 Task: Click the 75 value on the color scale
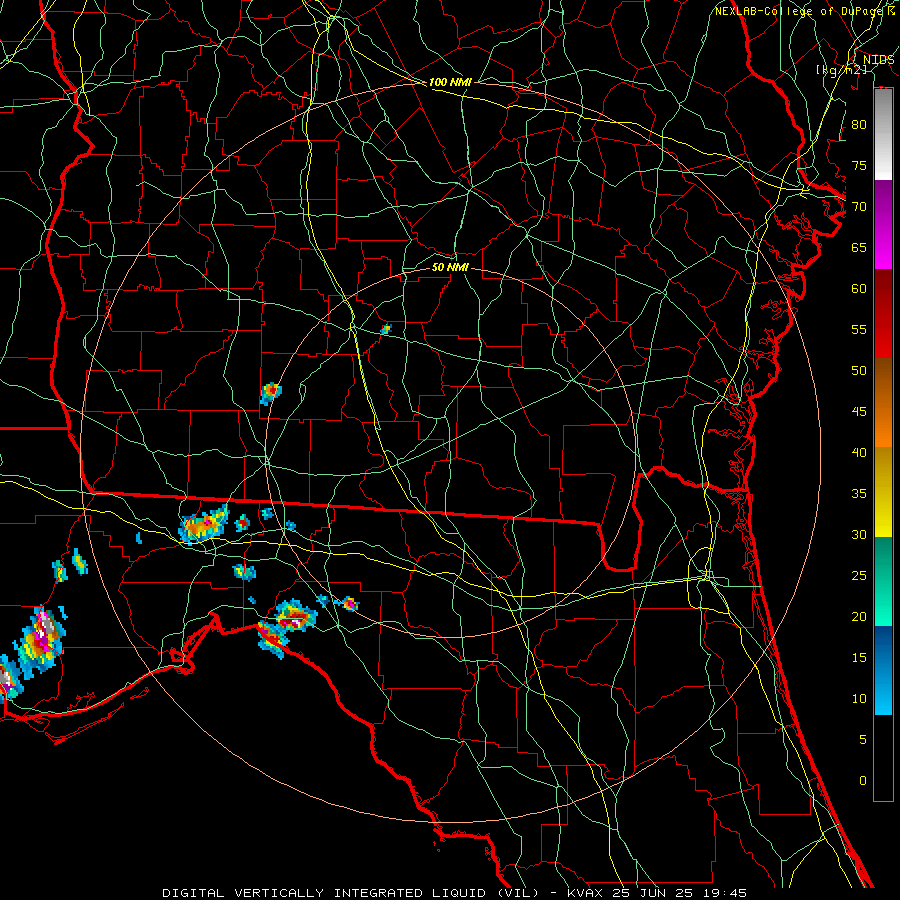click(x=859, y=165)
